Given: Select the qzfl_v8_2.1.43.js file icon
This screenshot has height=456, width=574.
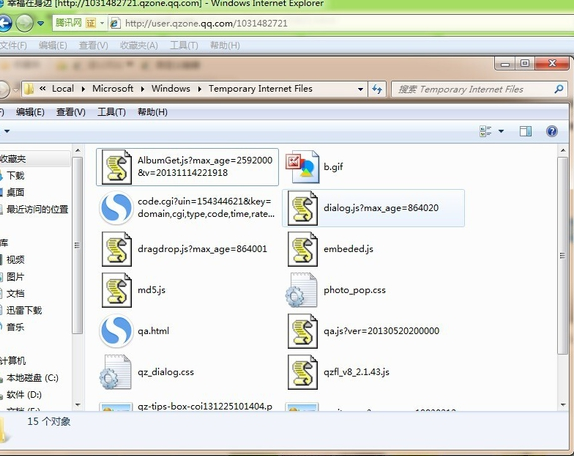Looking at the screenshot, I should point(302,372).
